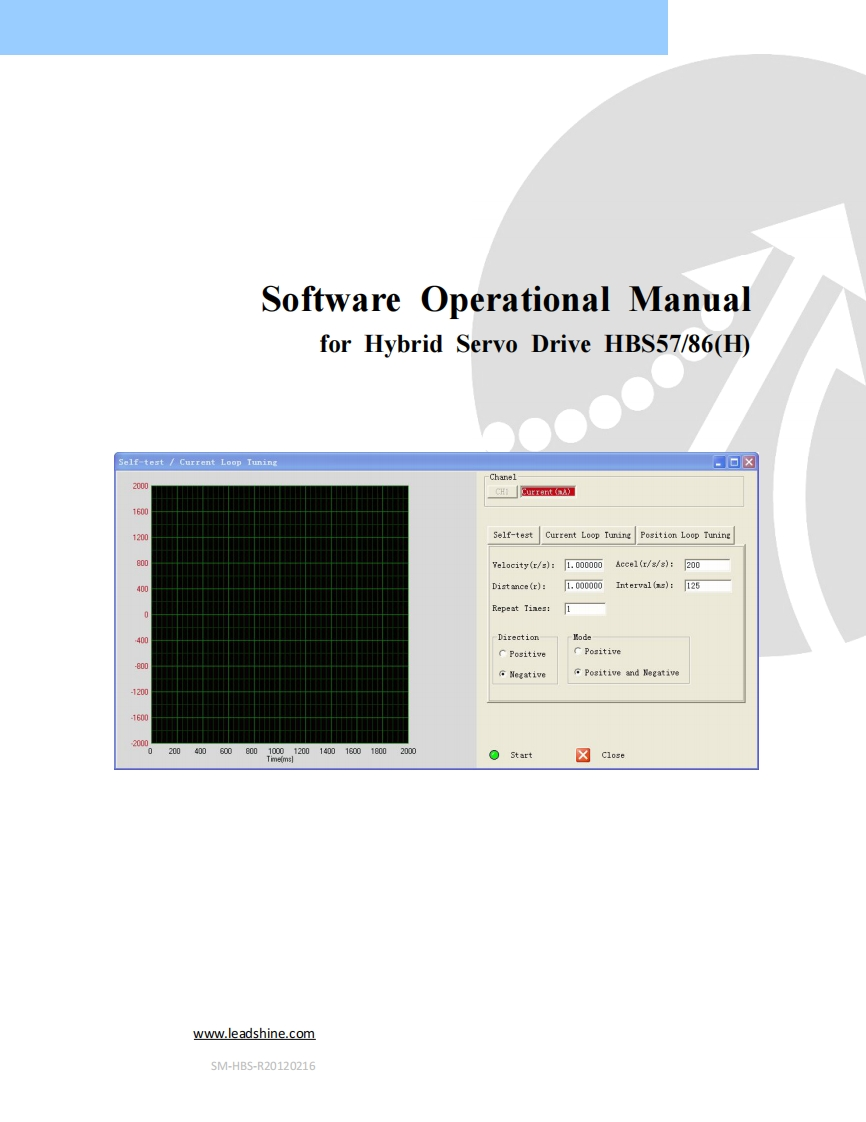
Task: Switch to the Current Loop Tuning tab
Action: [x=588, y=535]
